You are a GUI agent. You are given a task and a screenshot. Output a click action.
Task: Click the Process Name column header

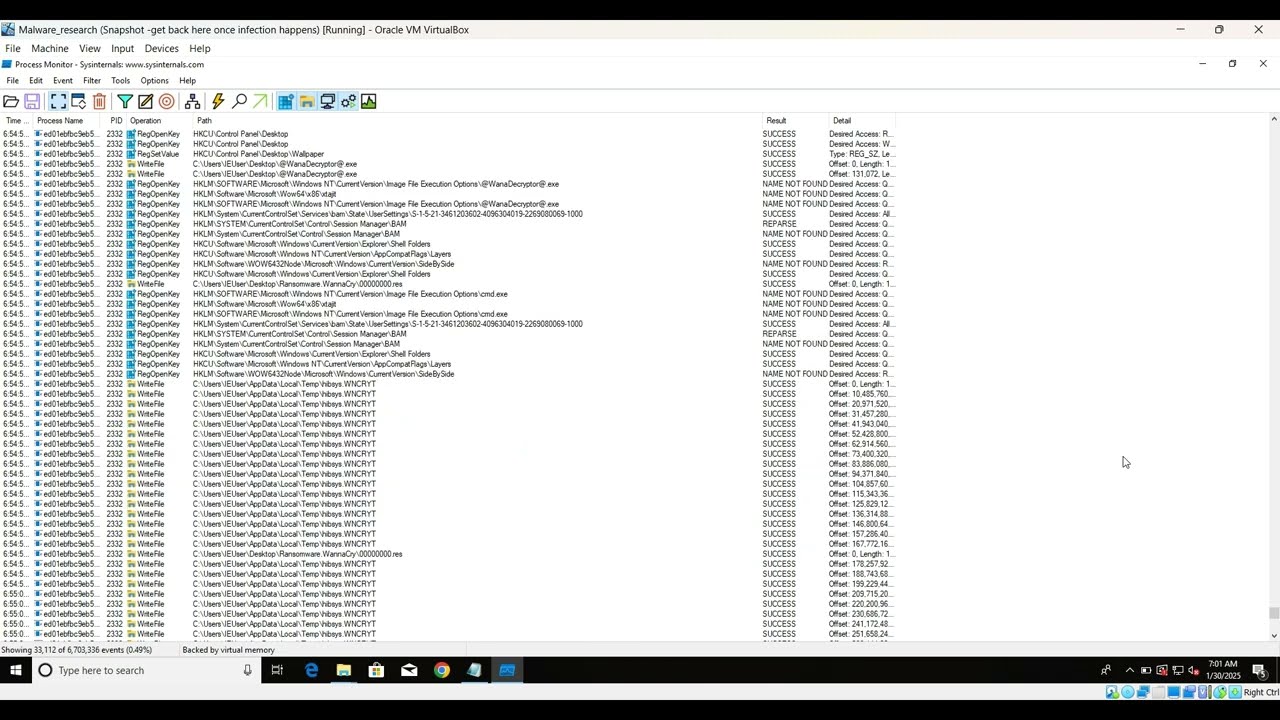[66, 121]
